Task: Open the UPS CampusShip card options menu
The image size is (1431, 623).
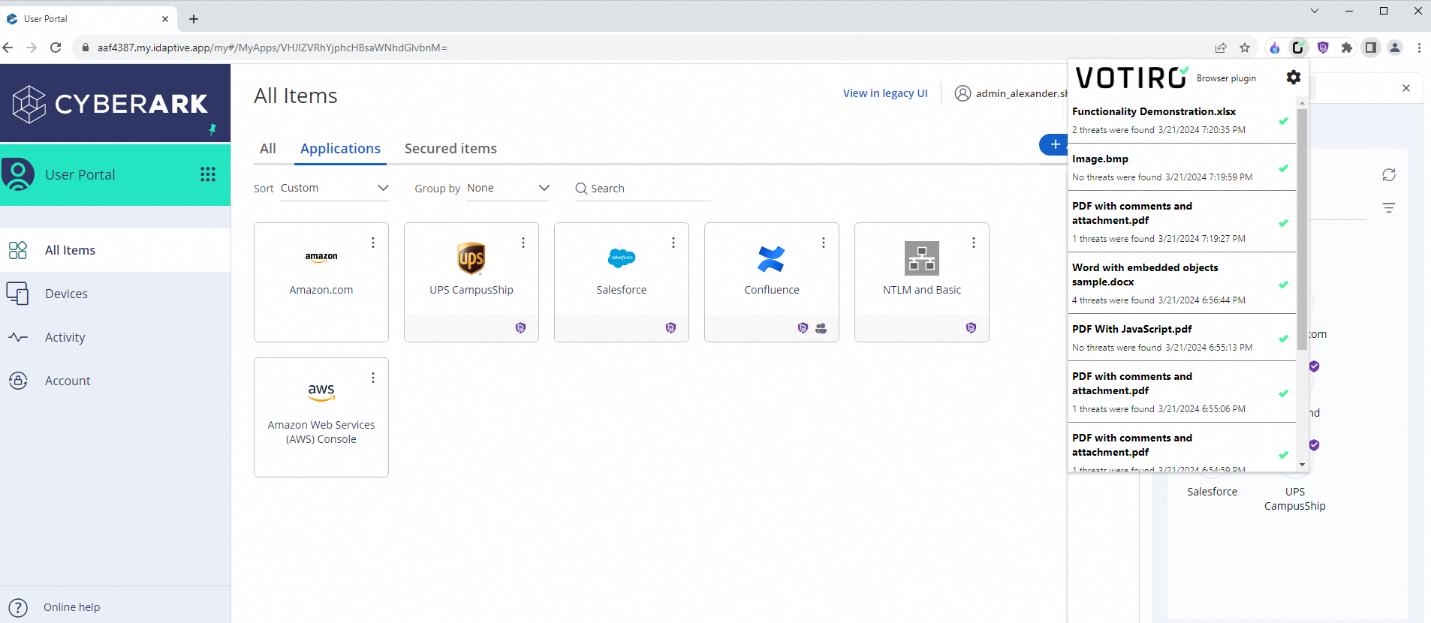Action: coord(523,242)
